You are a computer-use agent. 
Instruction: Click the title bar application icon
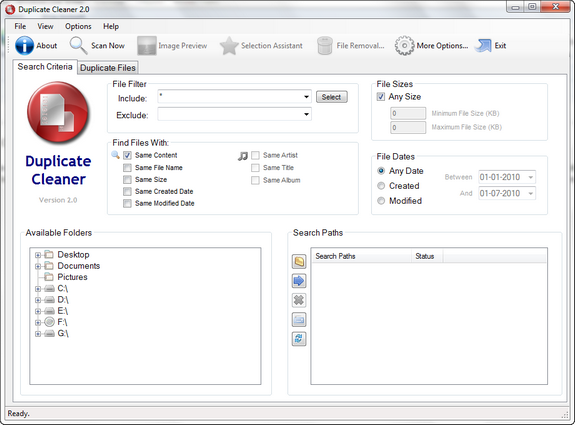(10, 10)
